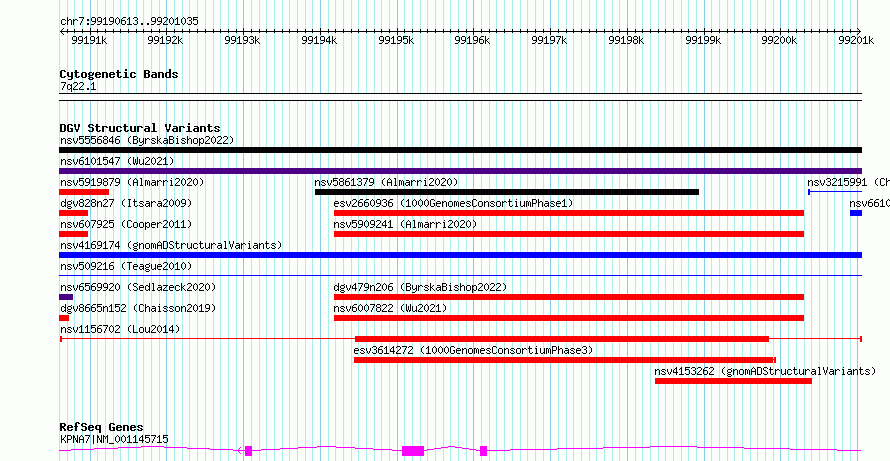Click the nsv5556846 (ByrskaBishop2022) label

pos(147,140)
